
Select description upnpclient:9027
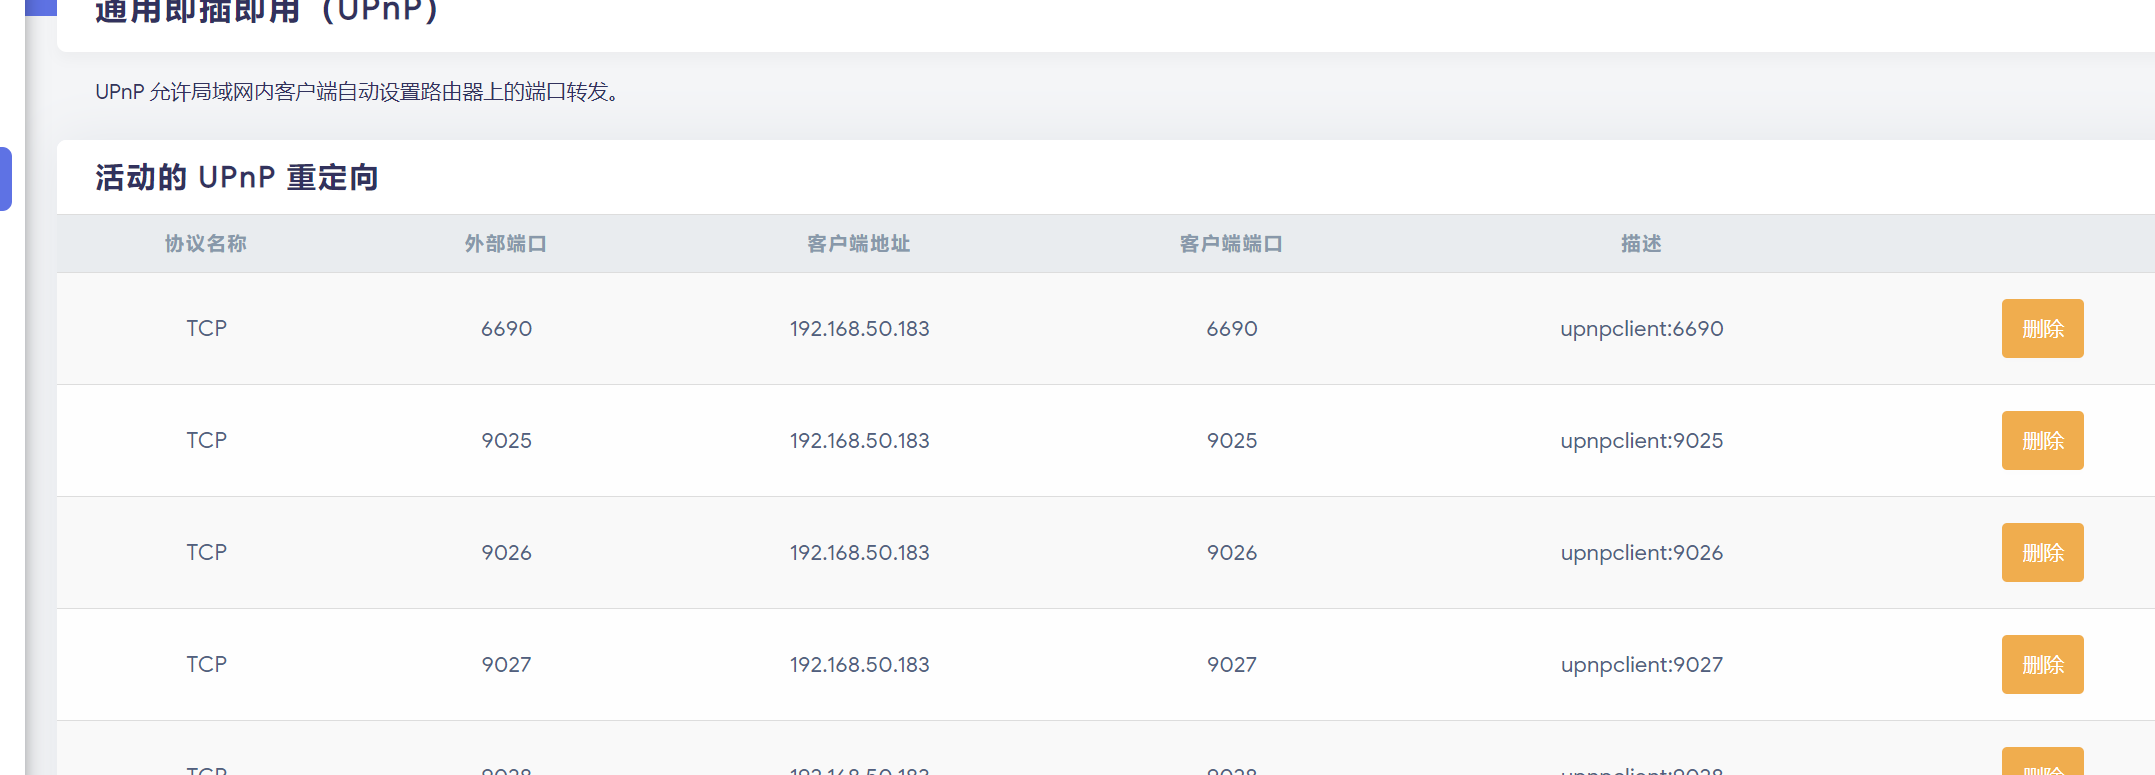pos(1642,665)
